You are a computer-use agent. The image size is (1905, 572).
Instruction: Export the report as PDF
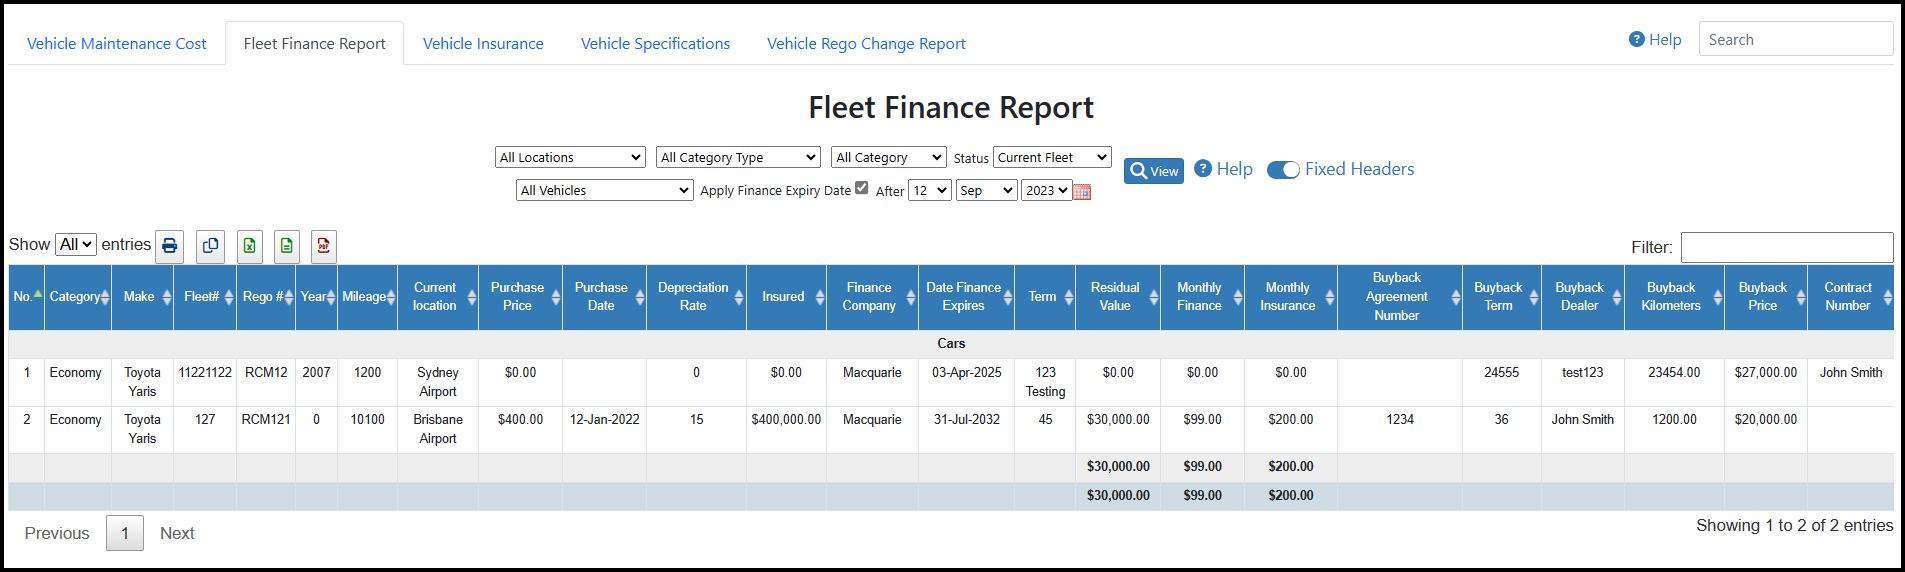click(x=324, y=246)
